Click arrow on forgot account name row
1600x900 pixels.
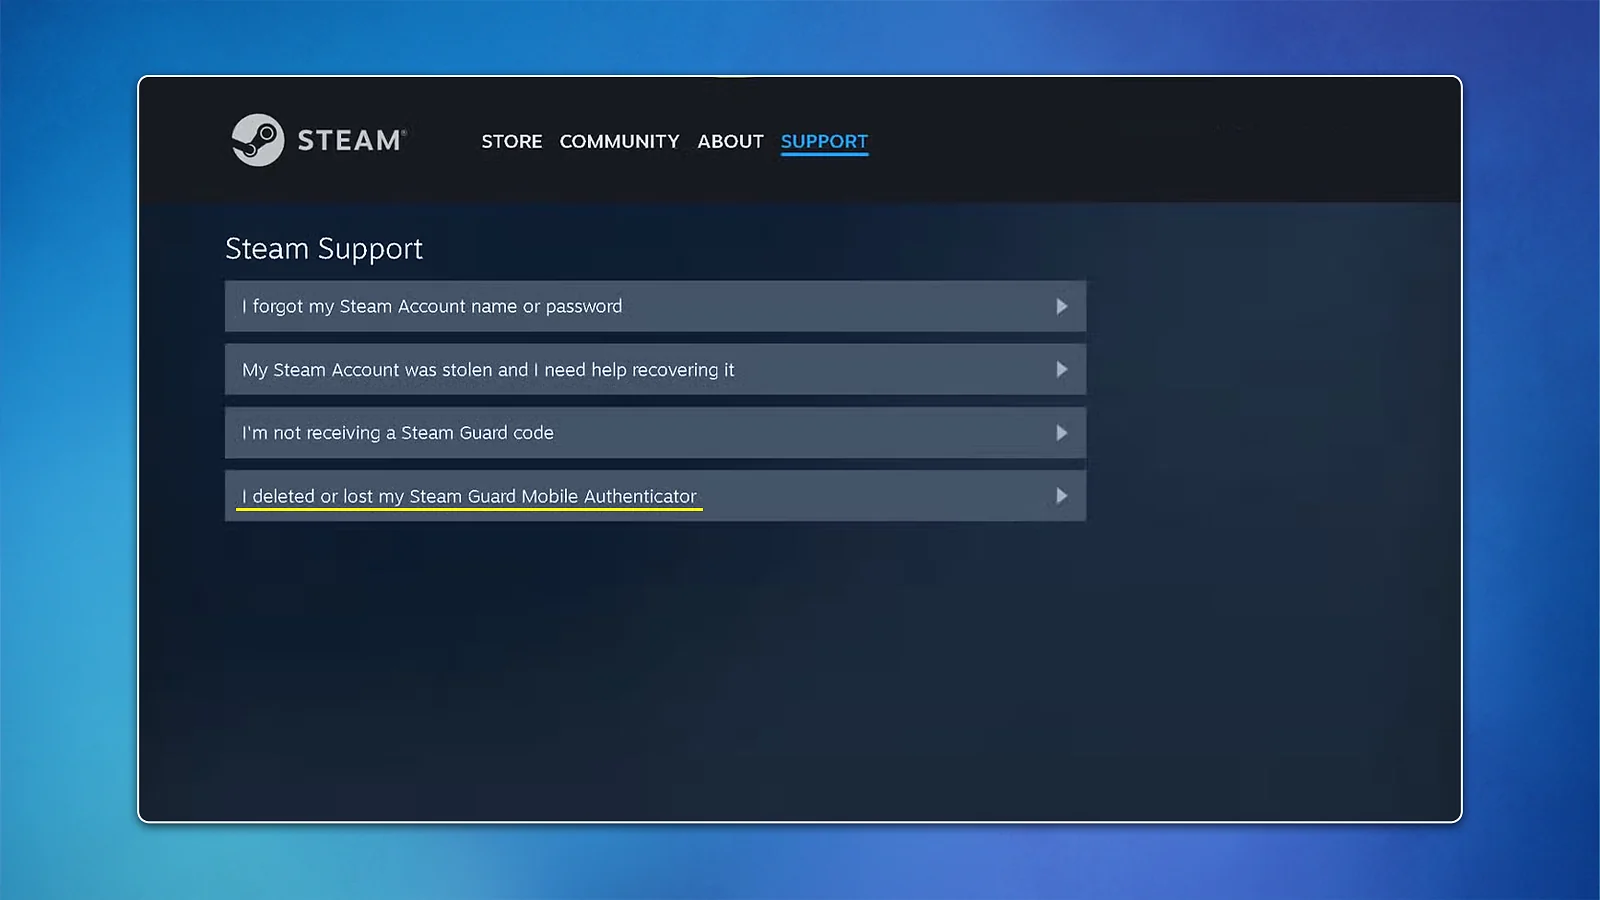point(1062,306)
